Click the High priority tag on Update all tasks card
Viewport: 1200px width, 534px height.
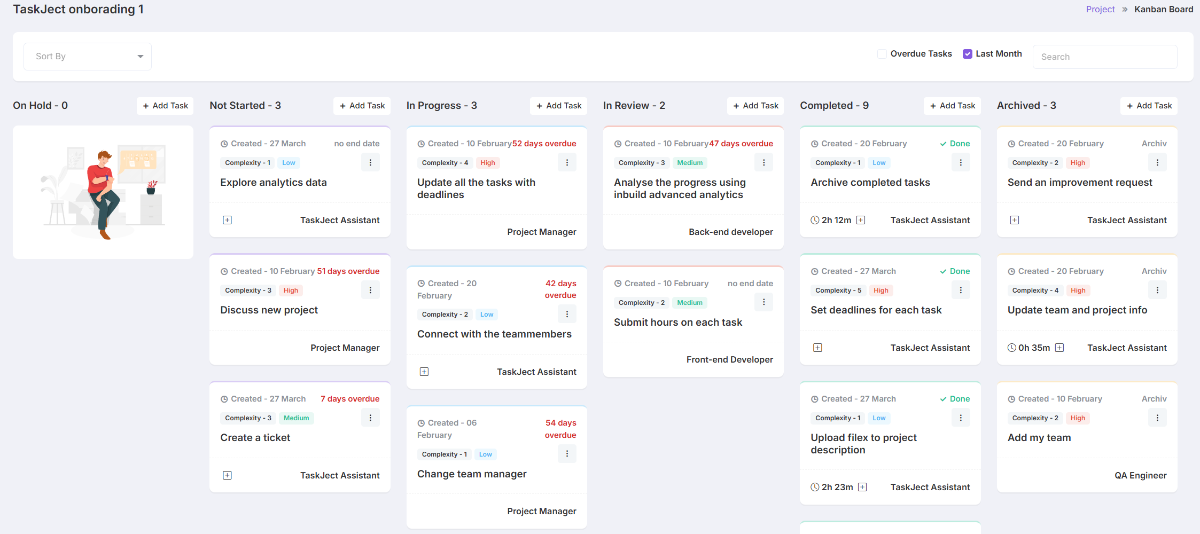click(487, 162)
